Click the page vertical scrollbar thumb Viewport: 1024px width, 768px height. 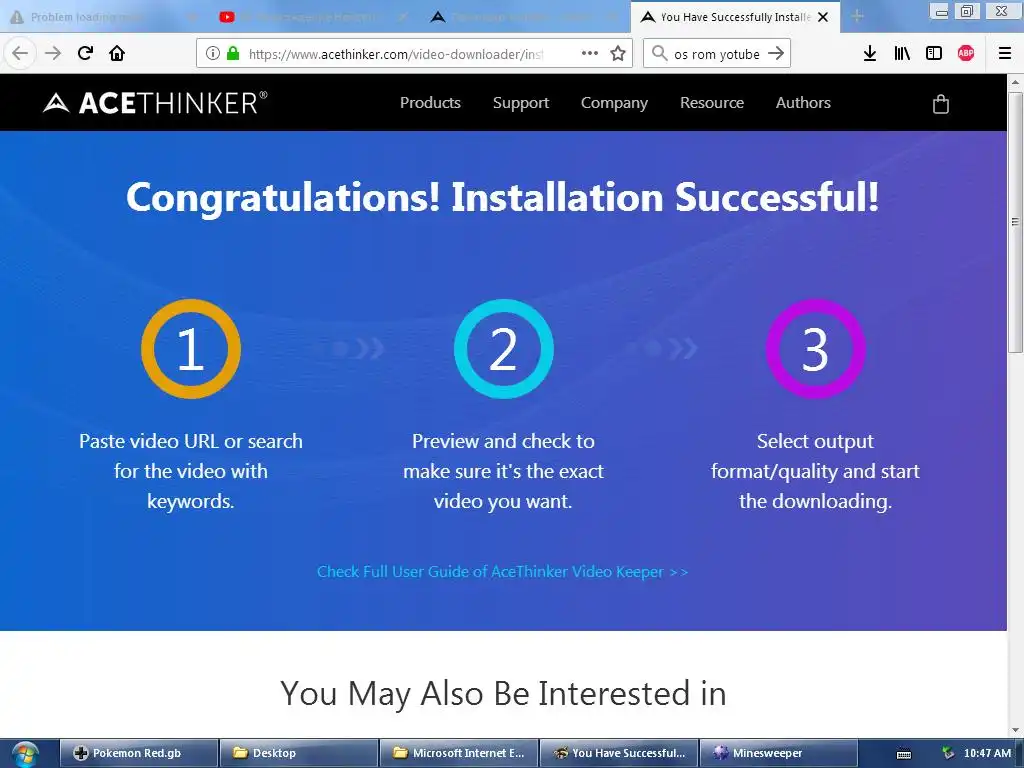(1016, 222)
